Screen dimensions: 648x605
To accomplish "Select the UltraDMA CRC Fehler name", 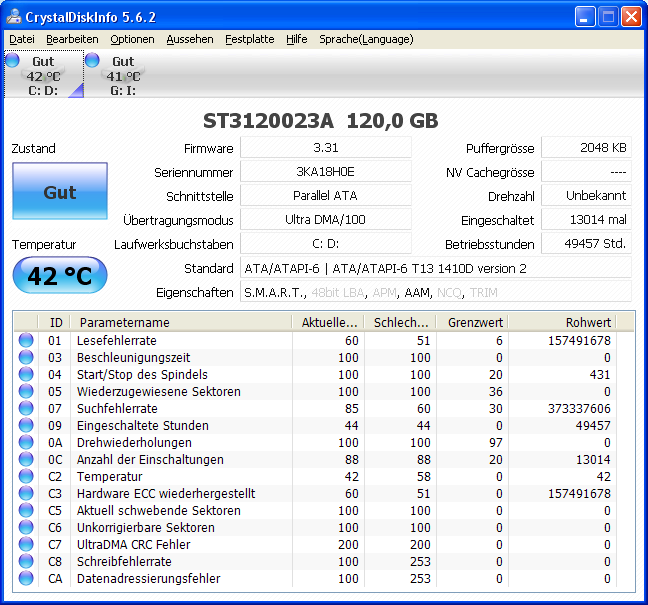I will pyautogui.click(x=133, y=544).
